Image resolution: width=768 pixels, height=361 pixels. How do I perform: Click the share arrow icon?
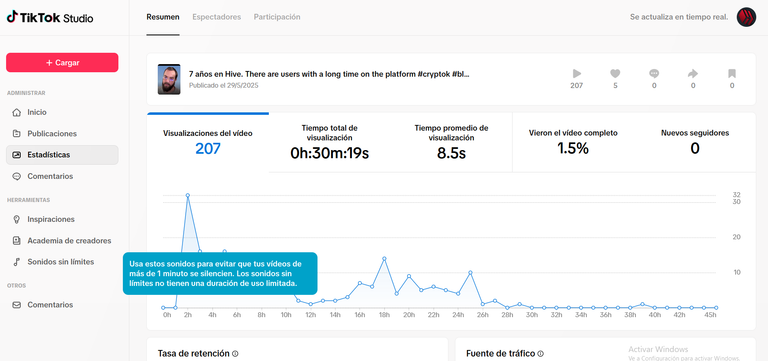pyautogui.click(x=693, y=74)
